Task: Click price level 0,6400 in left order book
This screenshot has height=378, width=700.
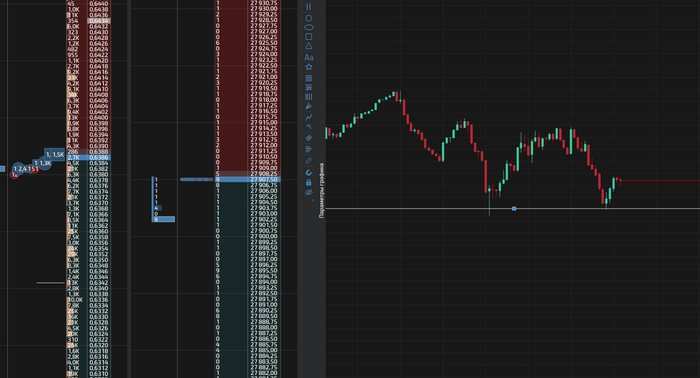Action: tap(98, 117)
